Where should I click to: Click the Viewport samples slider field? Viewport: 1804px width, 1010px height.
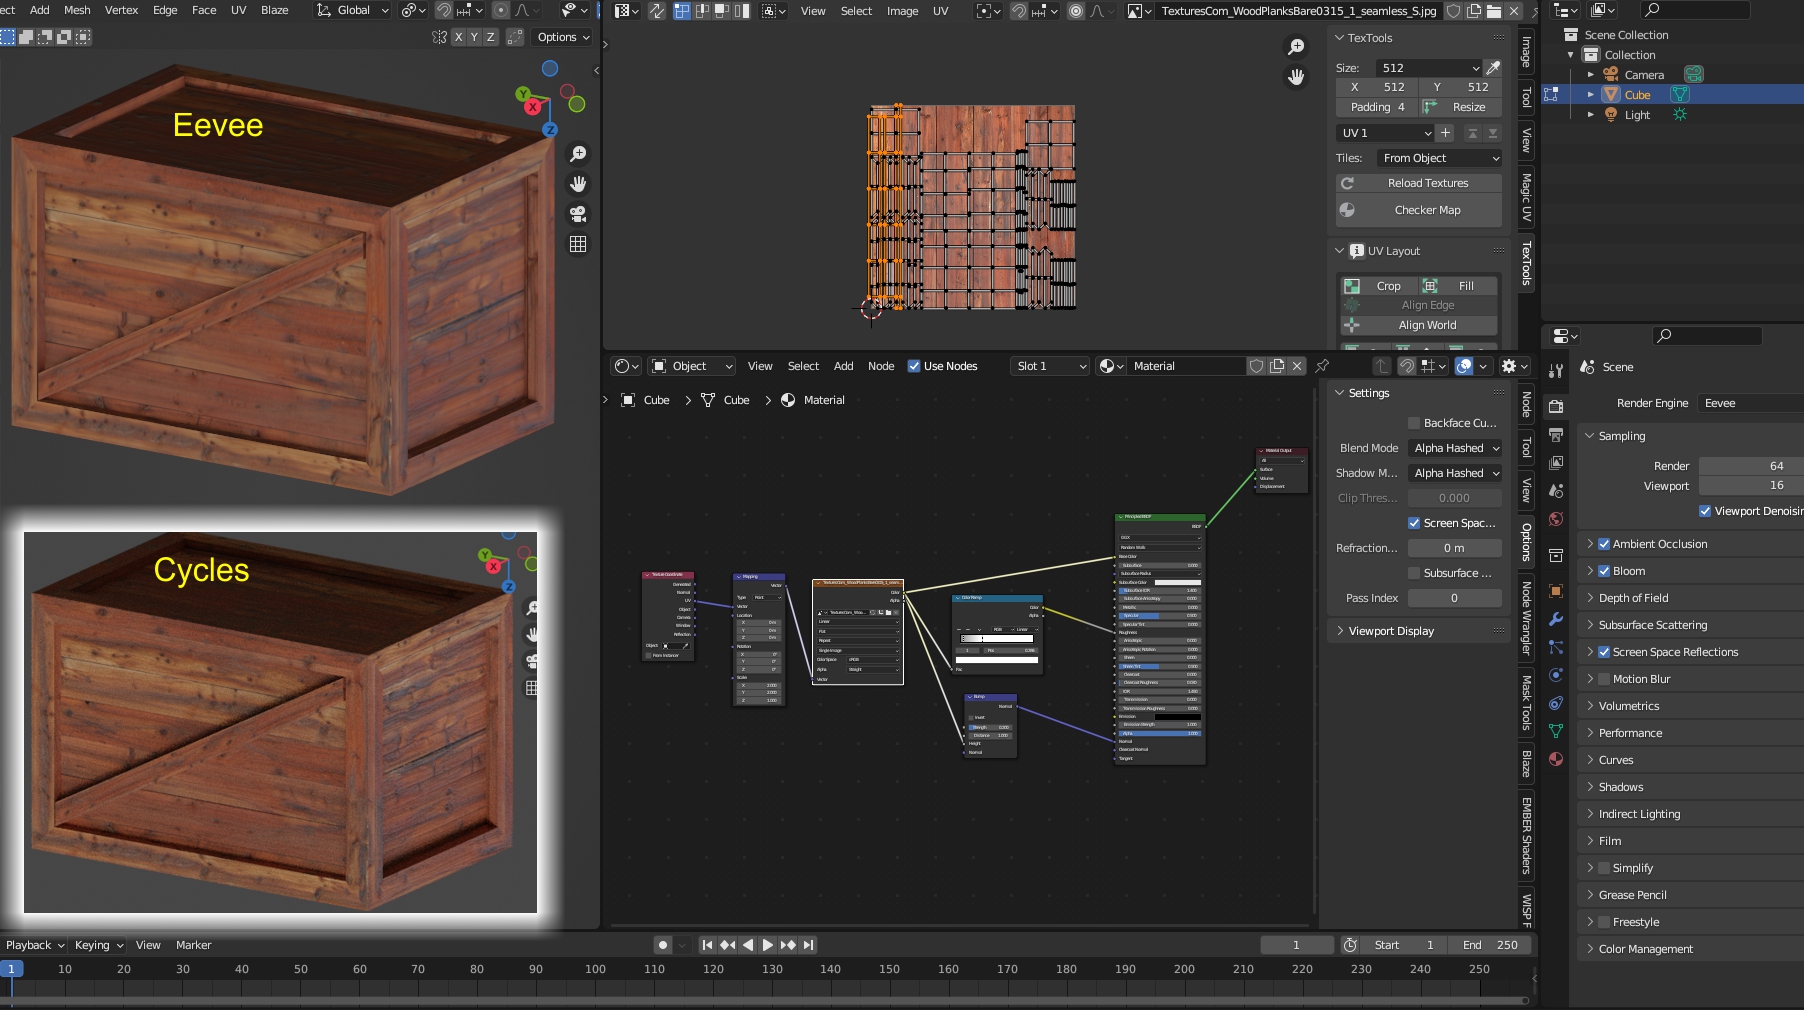pyautogui.click(x=1750, y=486)
